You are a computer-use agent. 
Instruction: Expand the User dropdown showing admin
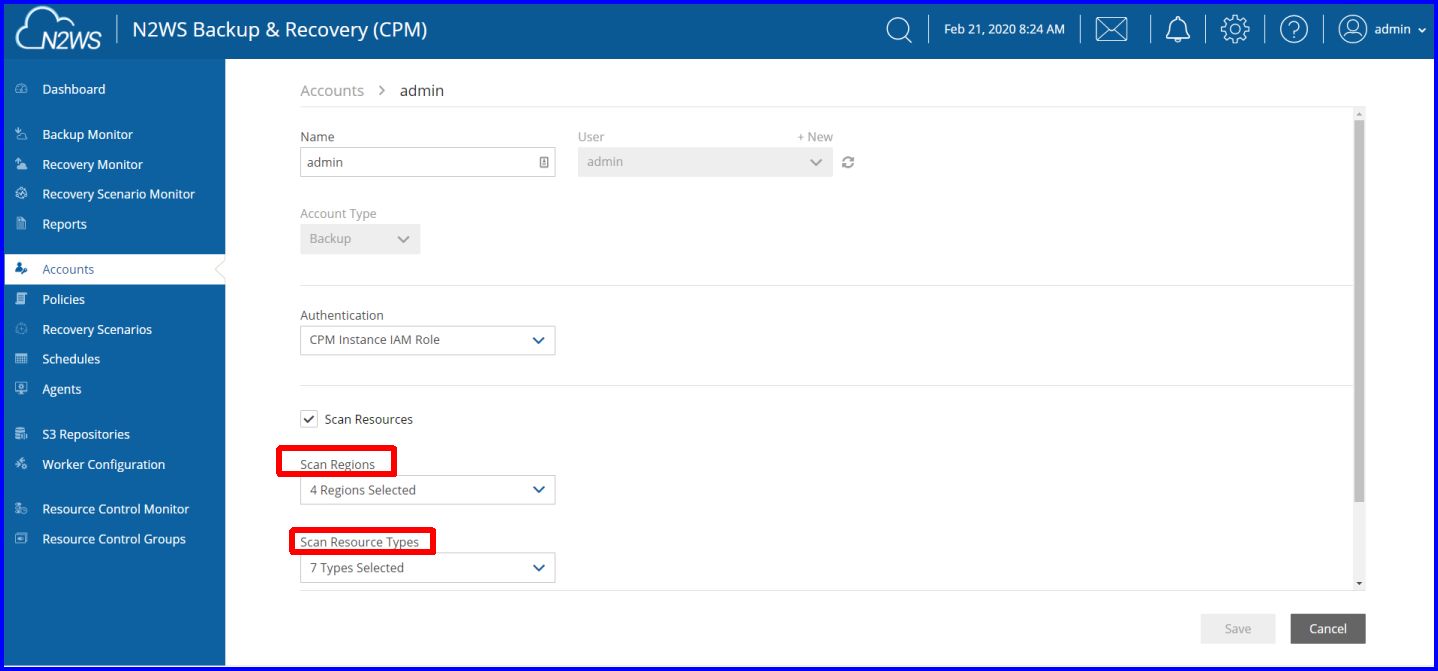coord(705,162)
